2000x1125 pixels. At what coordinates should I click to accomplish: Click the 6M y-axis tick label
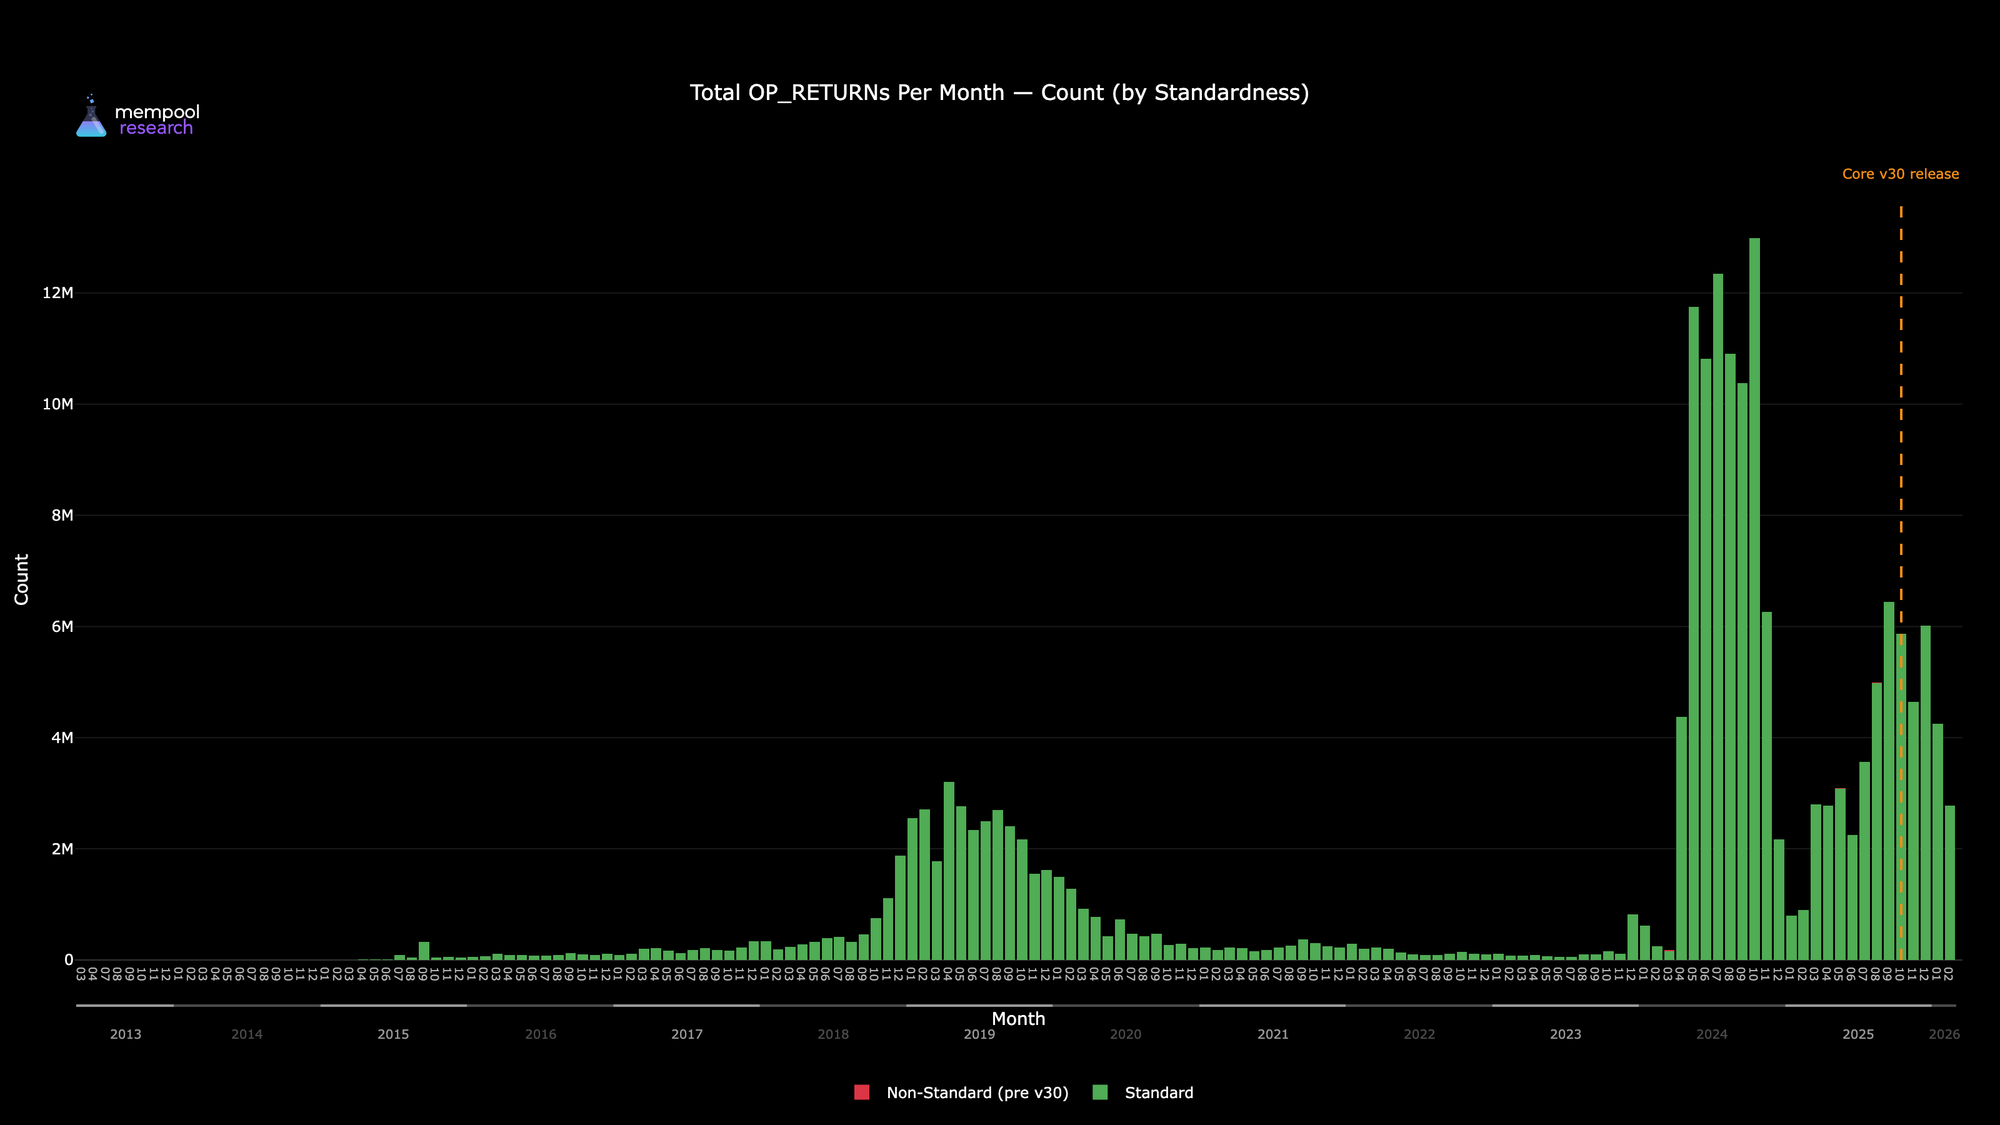[62, 627]
